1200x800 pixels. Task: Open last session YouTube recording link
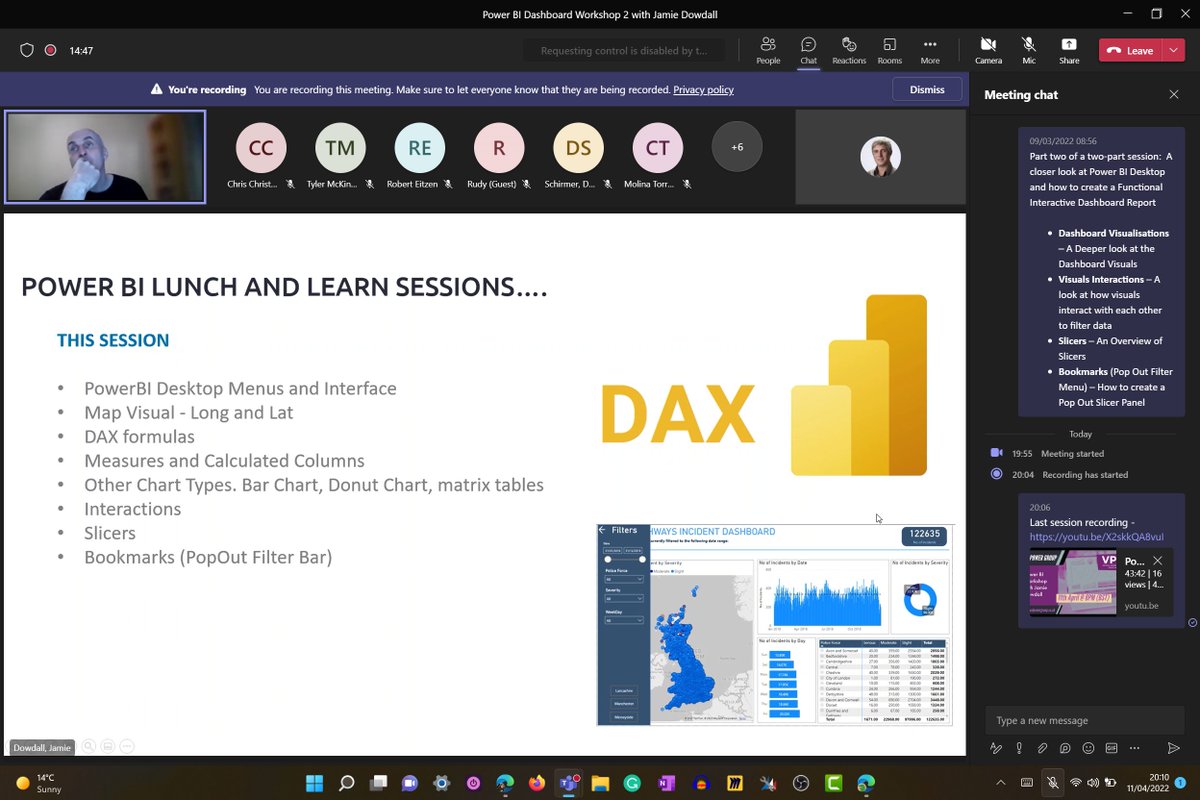point(1097,537)
